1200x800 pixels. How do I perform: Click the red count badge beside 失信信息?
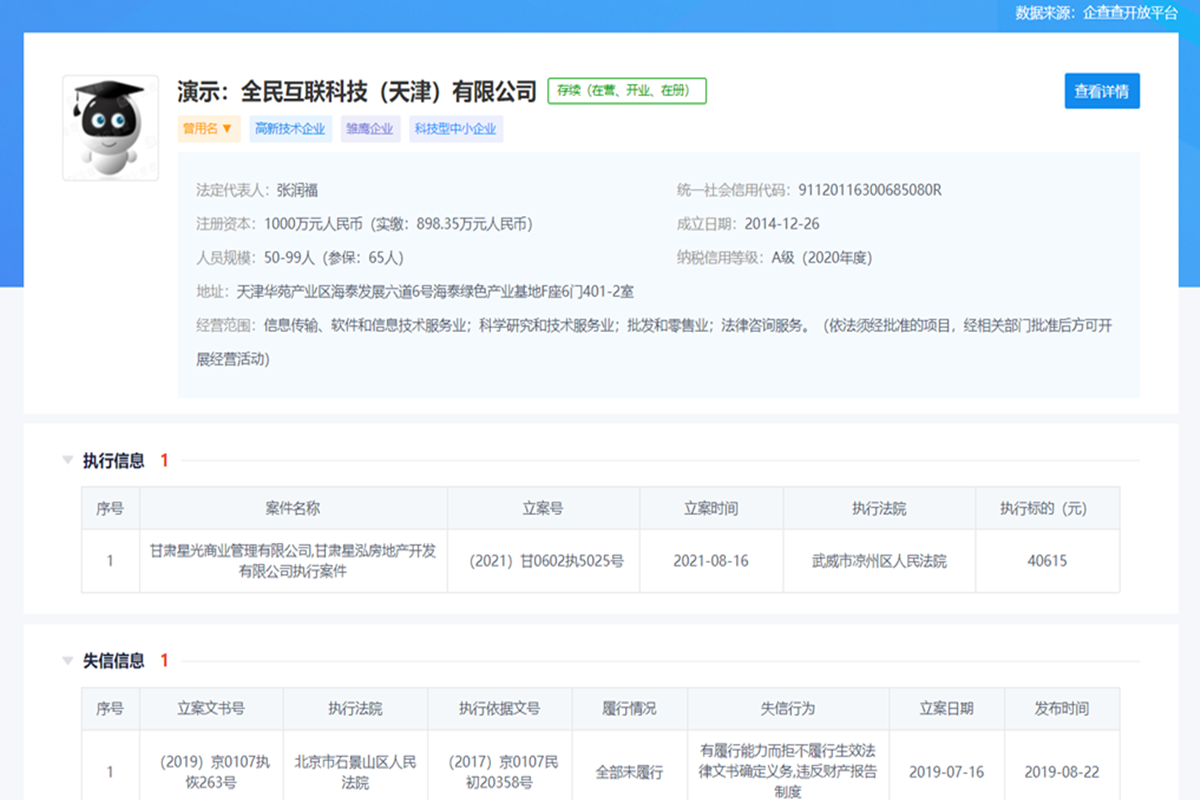(x=163, y=661)
